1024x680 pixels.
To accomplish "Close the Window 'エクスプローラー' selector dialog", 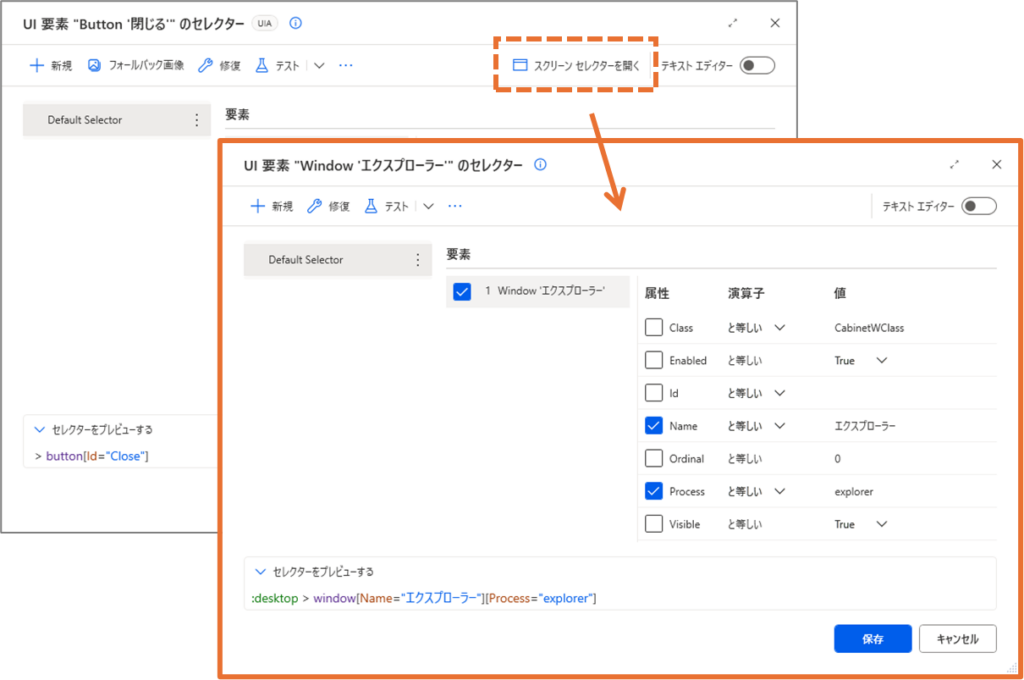I will (x=996, y=165).
